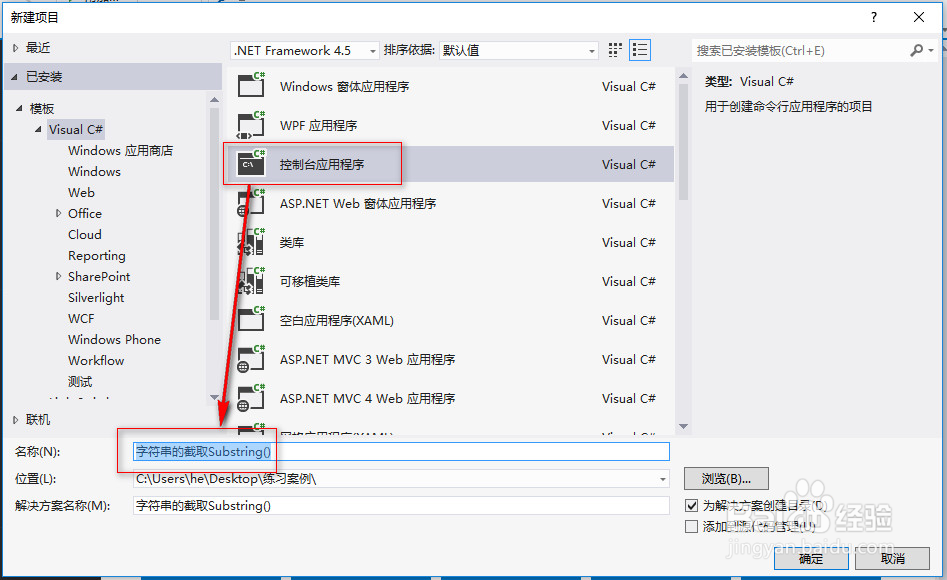
Task: Click the 解决方案名称 input field
Action: pos(401,506)
